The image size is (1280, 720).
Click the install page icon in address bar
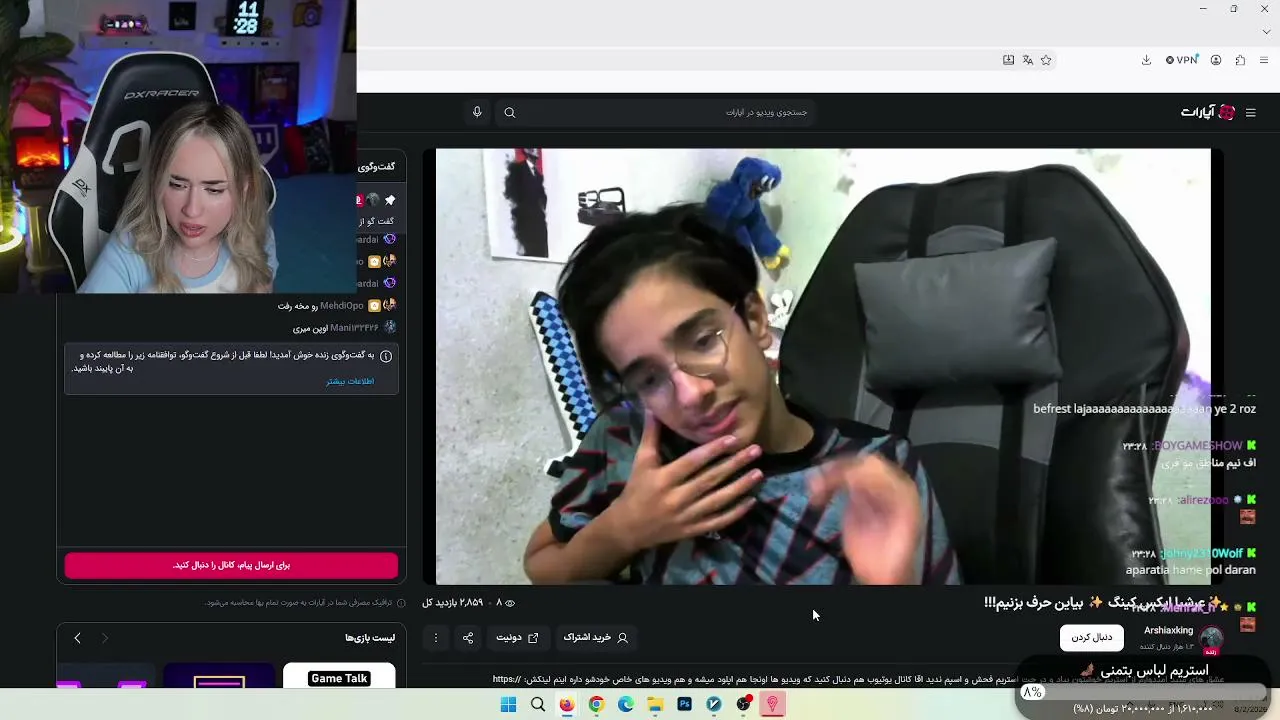pyautogui.click(x=1008, y=60)
